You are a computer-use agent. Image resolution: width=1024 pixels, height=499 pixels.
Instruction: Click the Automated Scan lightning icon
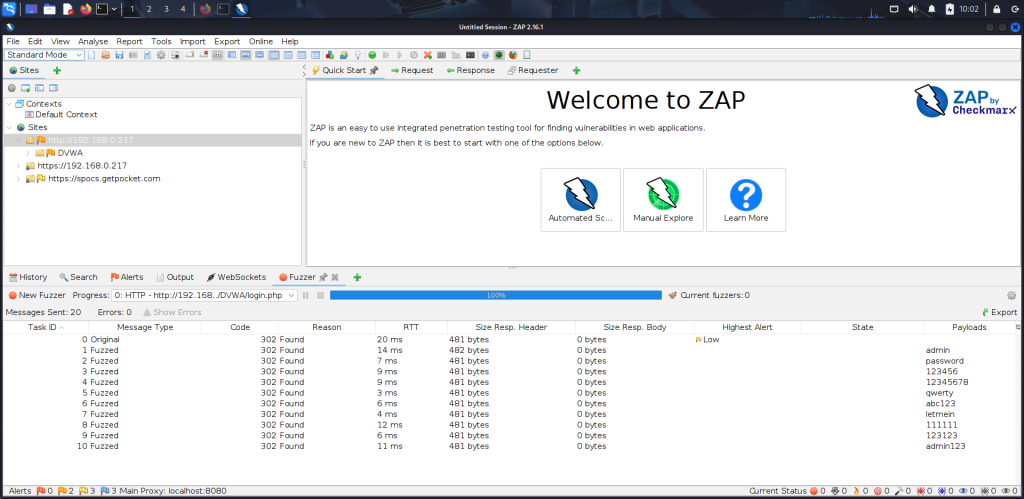(581, 193)
